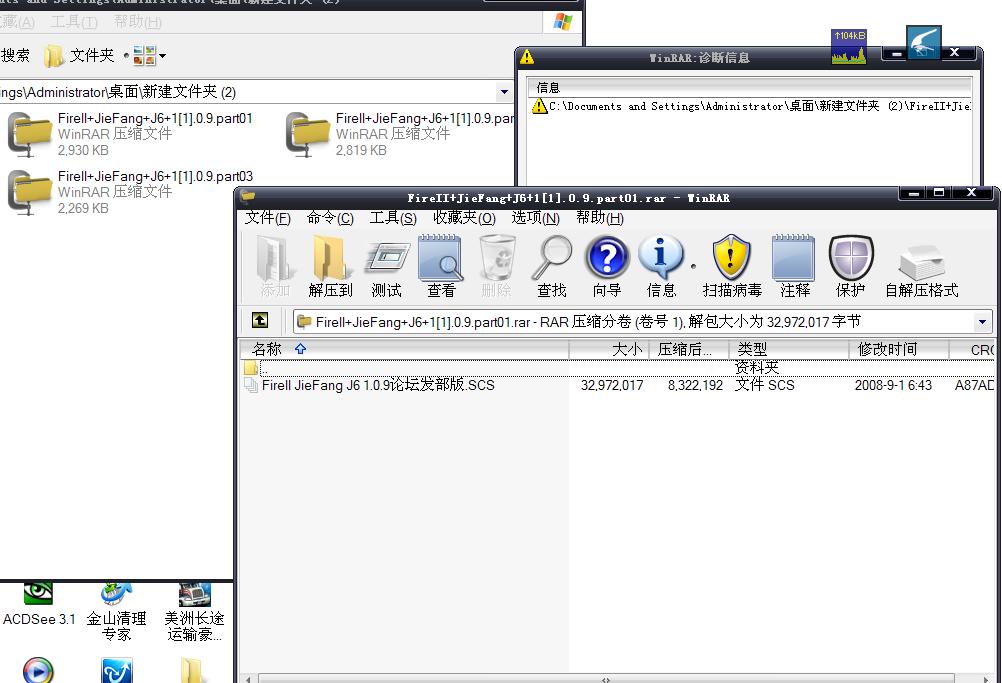Screen dimensions: 1002x683
Task: Open Explorer's Tools (工具) menu
Action: point(73,22)
